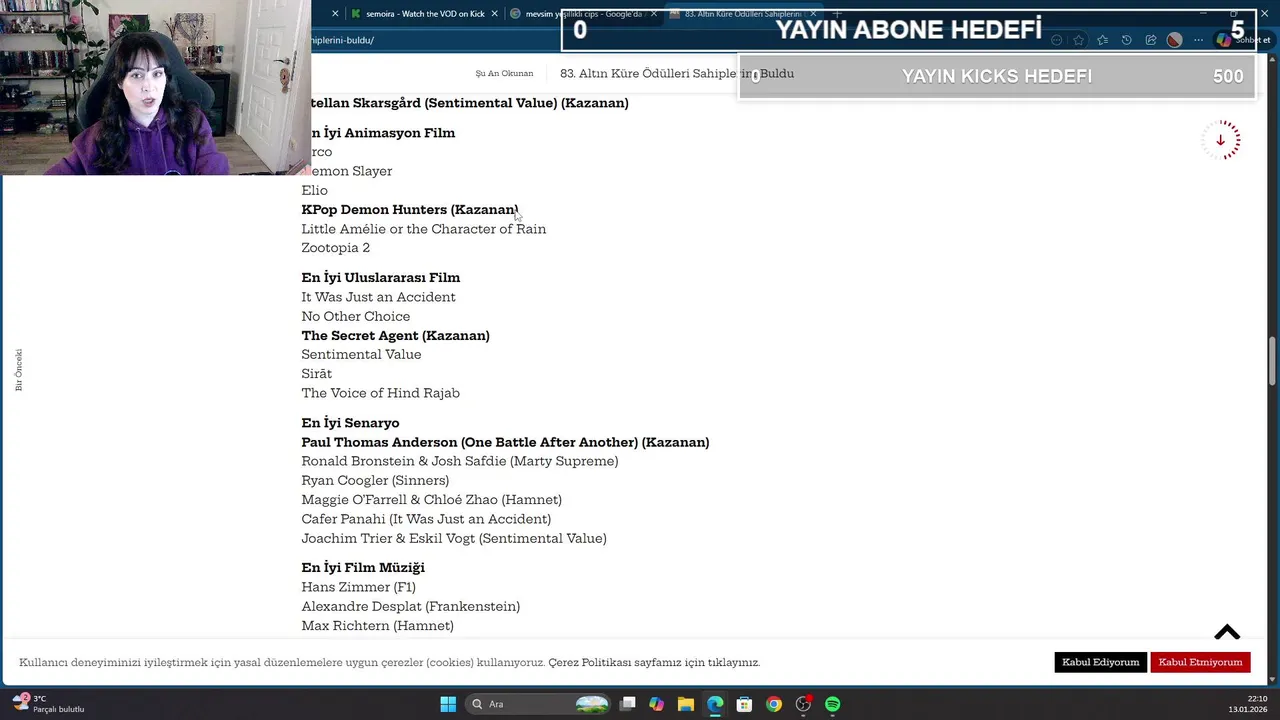Click the text No Other Choice
The height and width of the screenshot is (720, 1280).
[356, 316]
